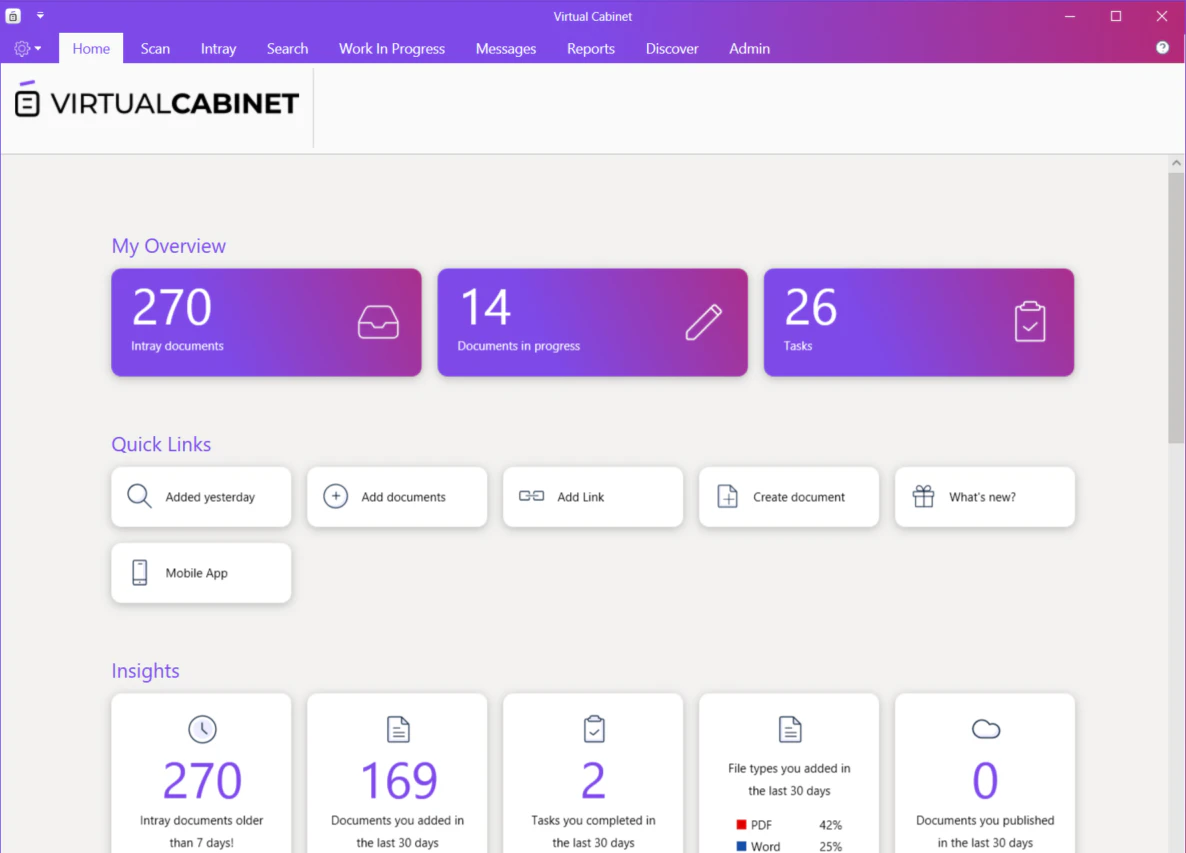Click the Add documents plus icon
This screenshot has height=853, width=1186.
tap(335, 496)
